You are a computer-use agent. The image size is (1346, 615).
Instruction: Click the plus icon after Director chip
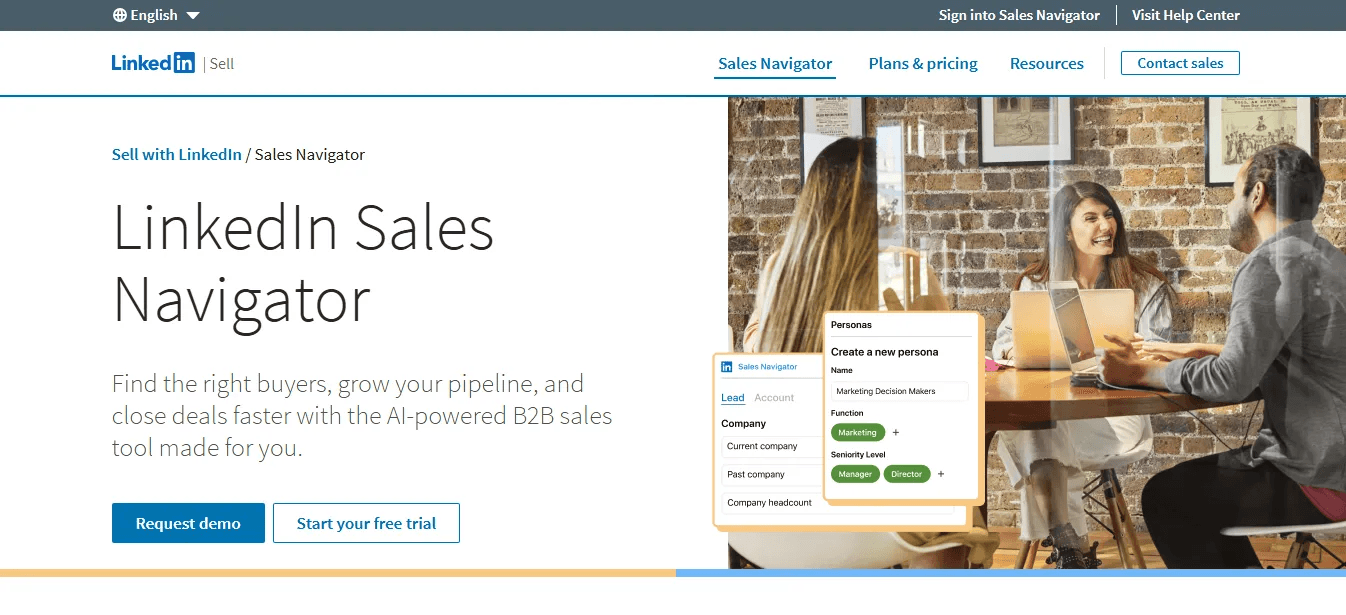click(x=941, y=474)
